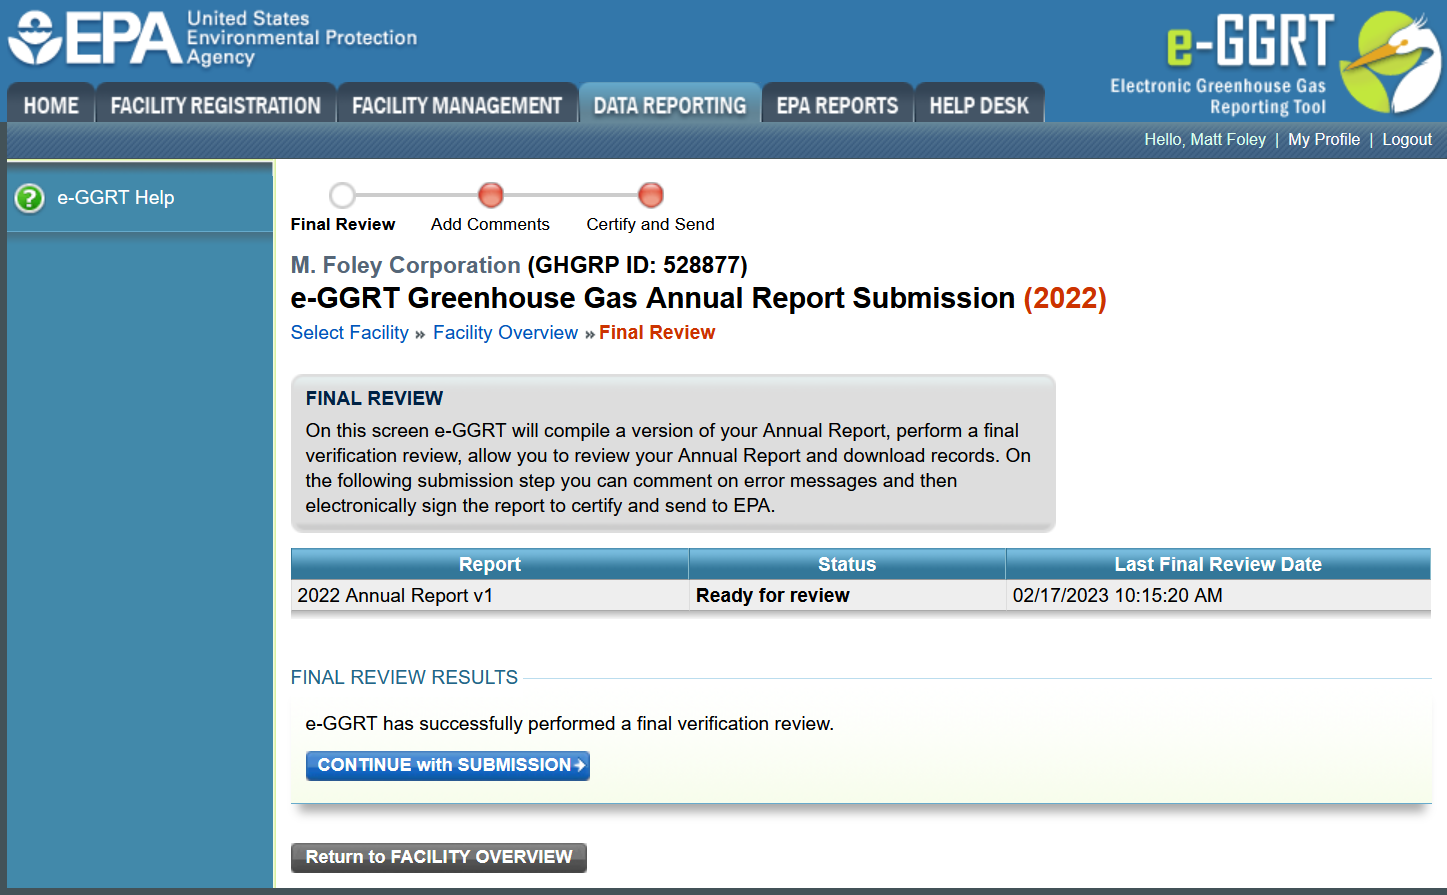Image resolution: width=1447 pixels, height=895 pixels.
Task: Click the green question mark help icon
Action: (x=30, y=198)
